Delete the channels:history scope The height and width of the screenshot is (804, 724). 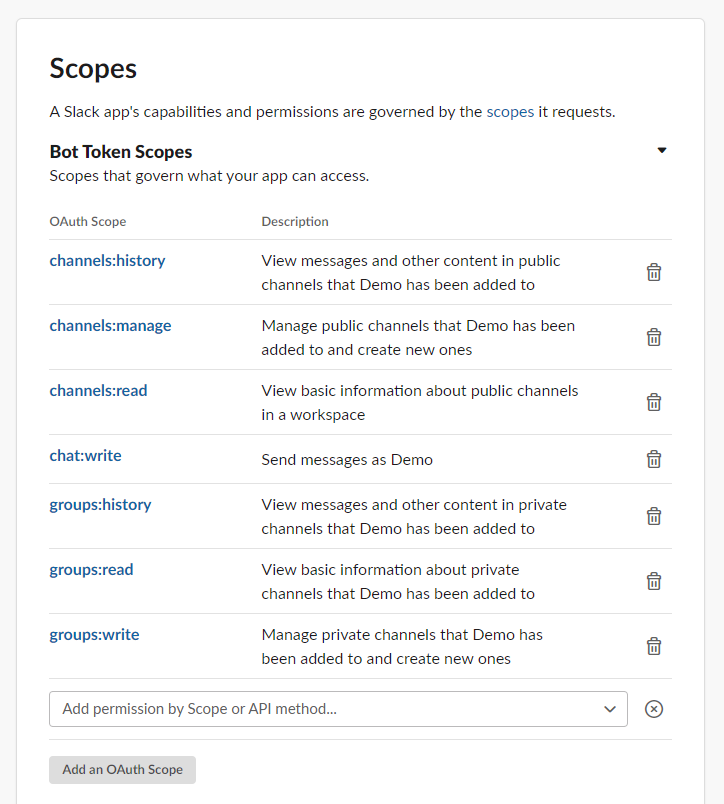[x=654, y=272]
